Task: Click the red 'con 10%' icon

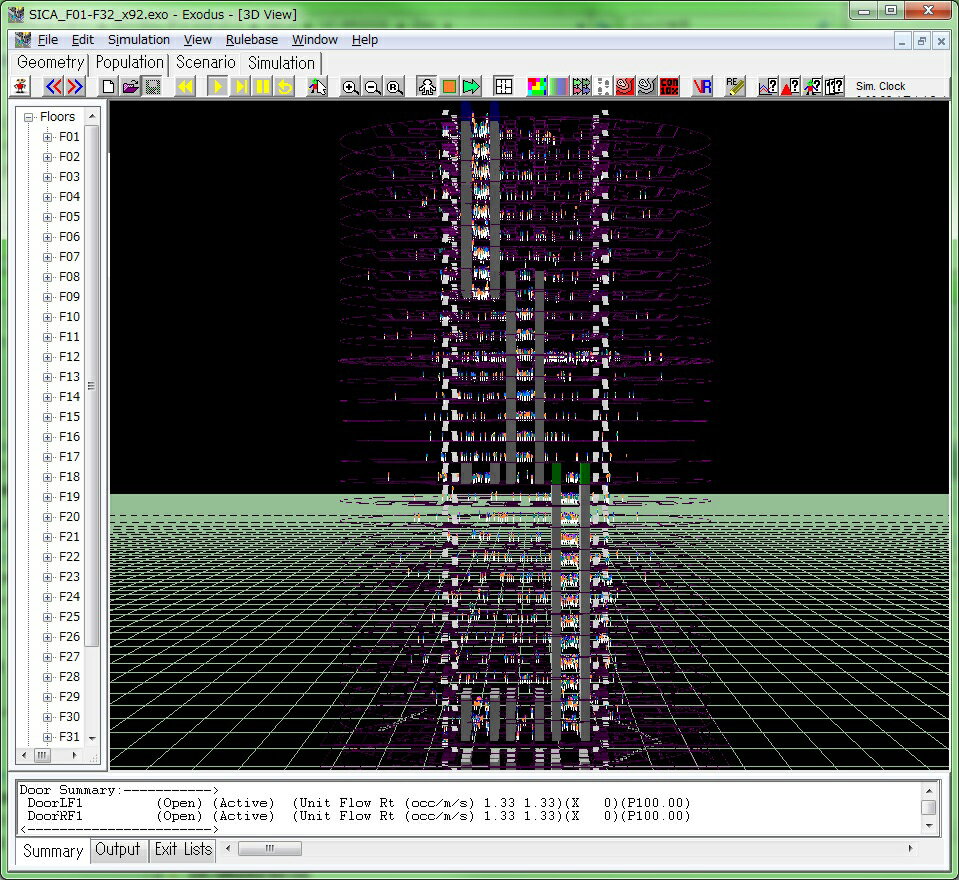Action: pyautogui.click(x=669, y=86)
